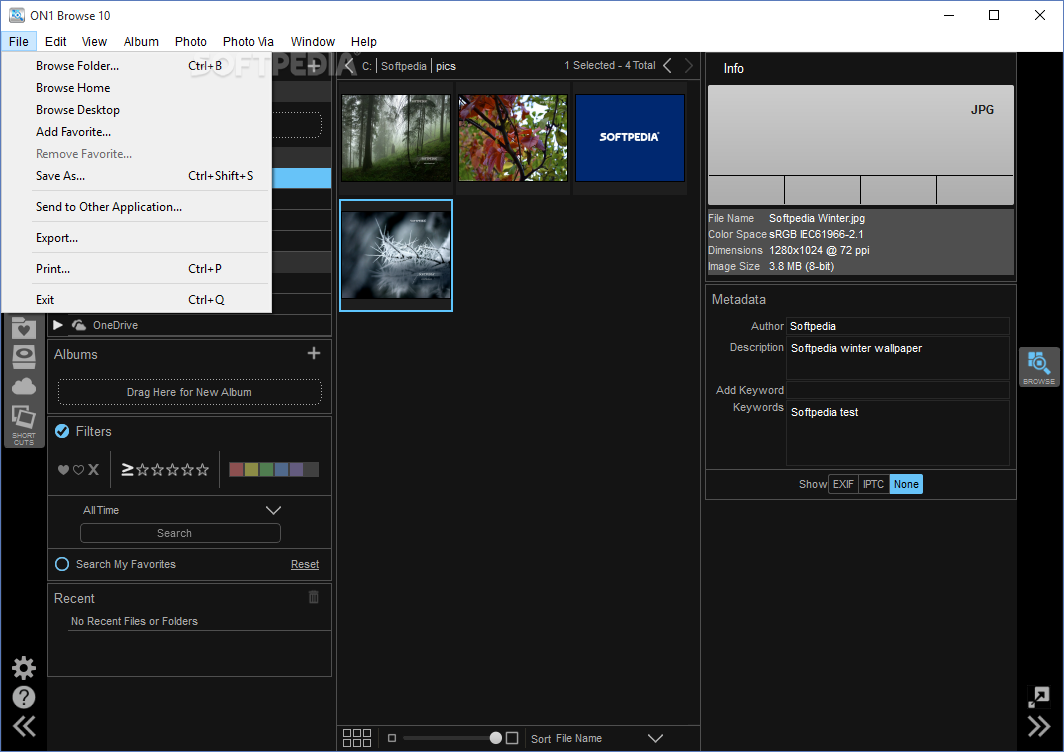Click the cloud storage shortcut icon
The image size is (1064, 752).
click(x=24, y=387)
